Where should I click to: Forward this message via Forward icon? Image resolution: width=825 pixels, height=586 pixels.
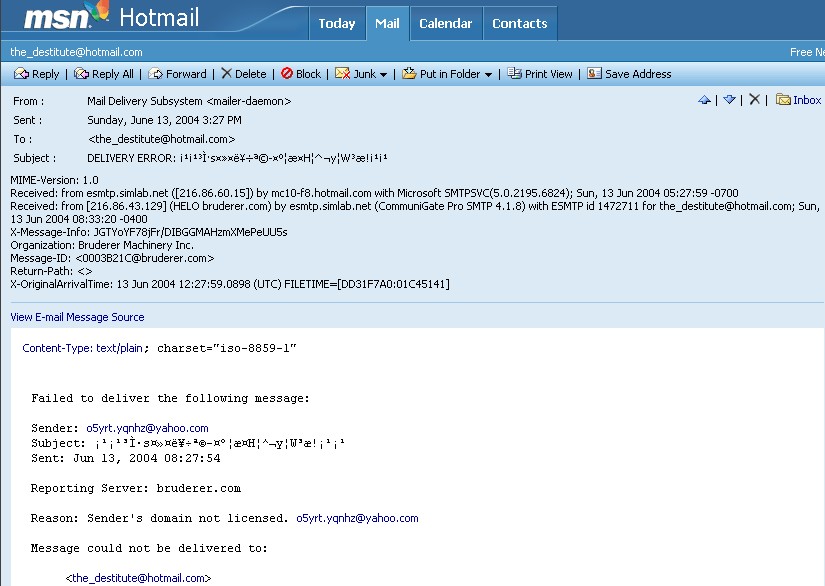(155, 74)
